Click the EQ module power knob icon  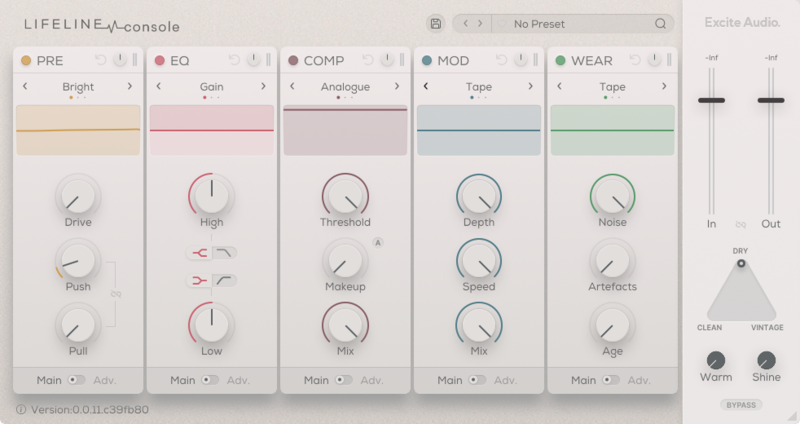pyautogui.click(x=251, y=61)
